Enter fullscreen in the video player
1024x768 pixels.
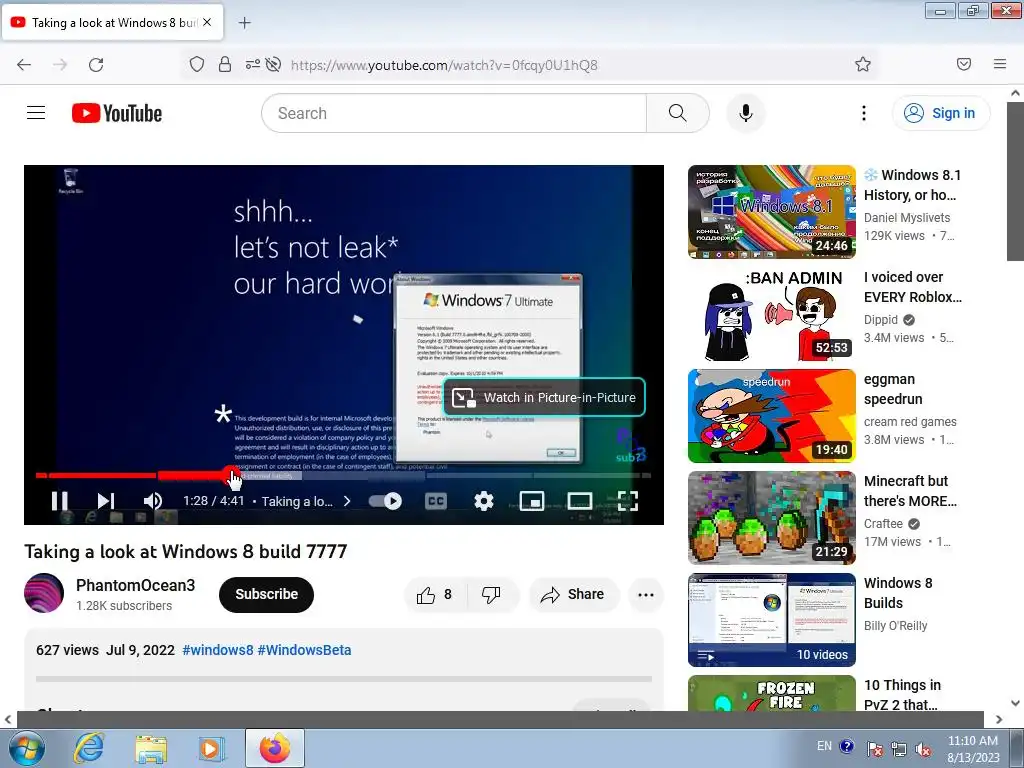click(x=627, y=501)
